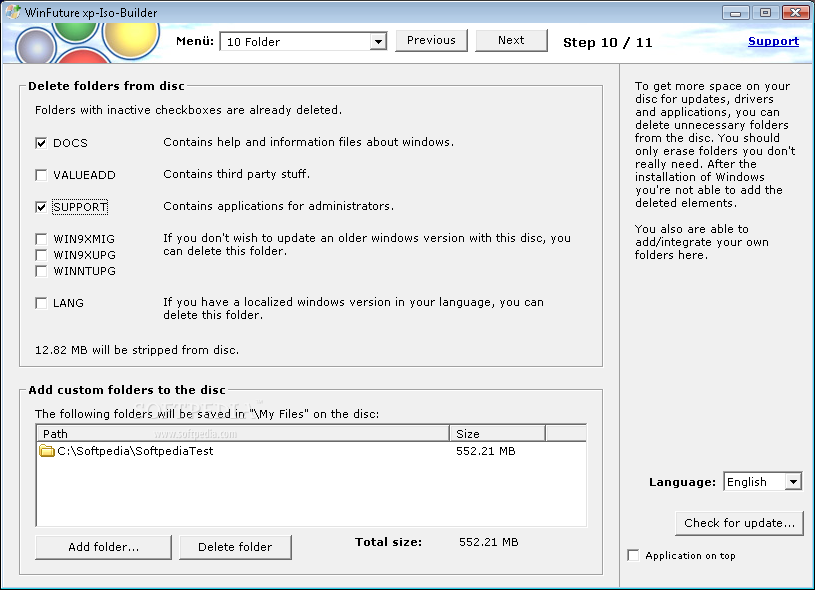Tick the WIN9XUPG checkbox
Viewport: 815px width, 590px height.
[x=42, y=255]
